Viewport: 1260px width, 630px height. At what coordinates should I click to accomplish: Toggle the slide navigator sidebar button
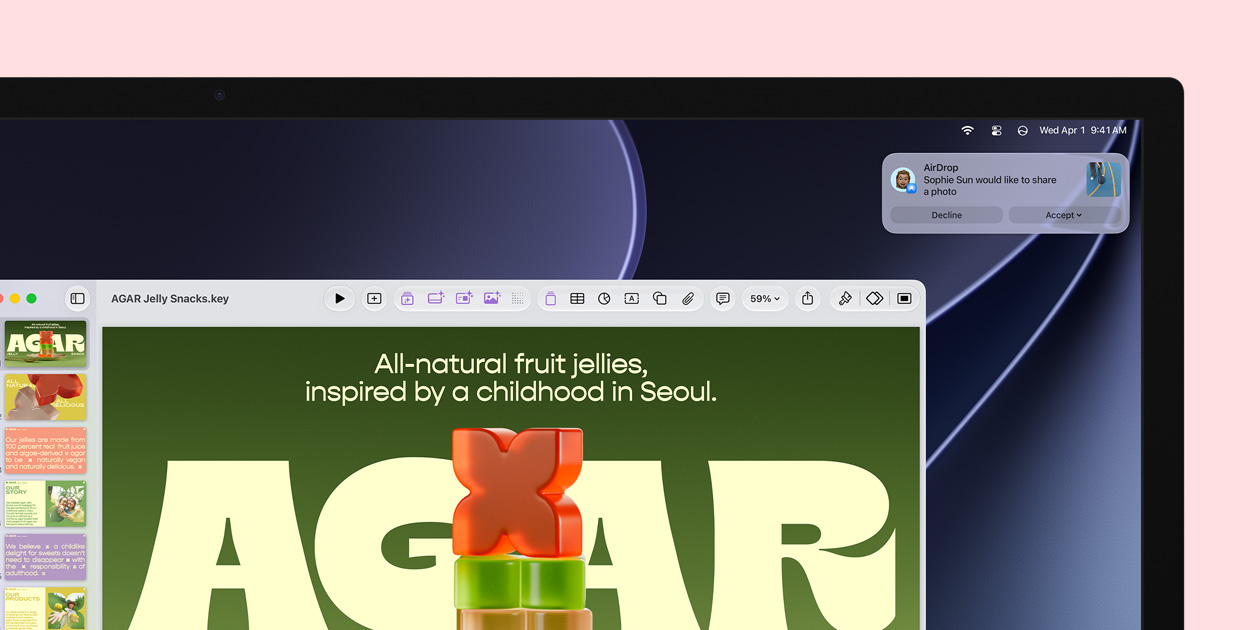coord(77,299)
